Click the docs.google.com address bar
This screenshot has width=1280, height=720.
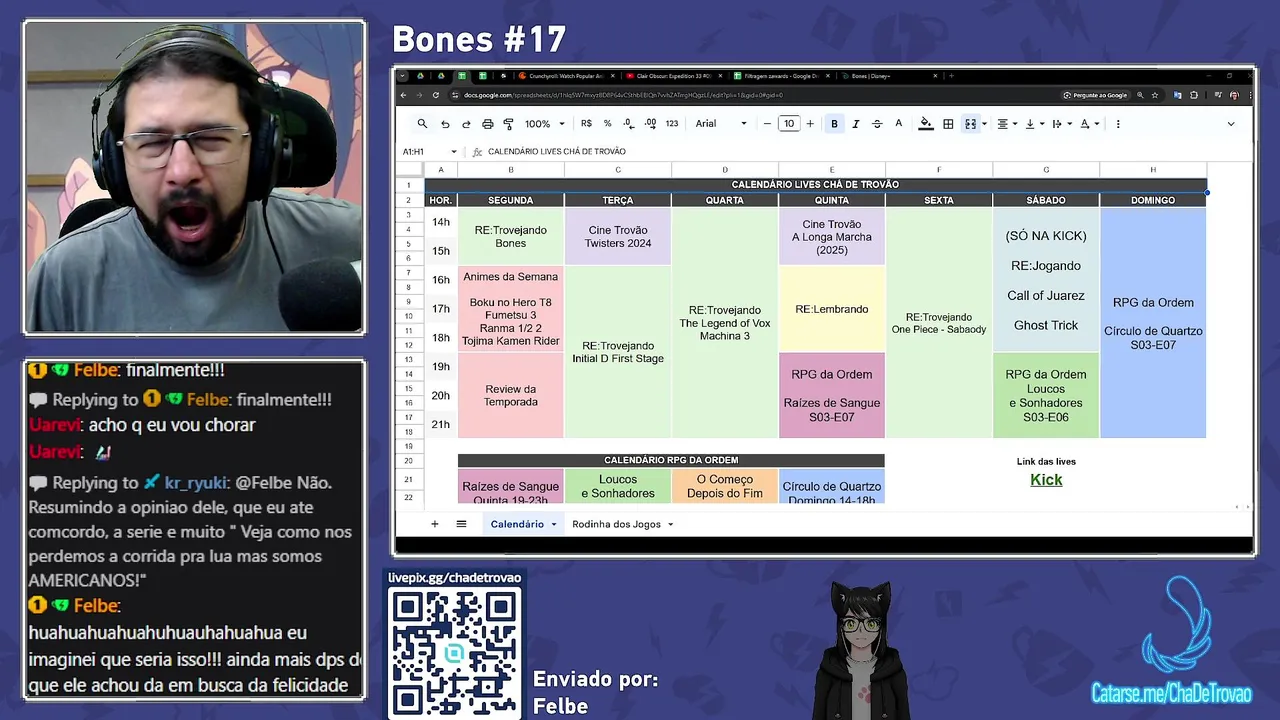[750, 95]
